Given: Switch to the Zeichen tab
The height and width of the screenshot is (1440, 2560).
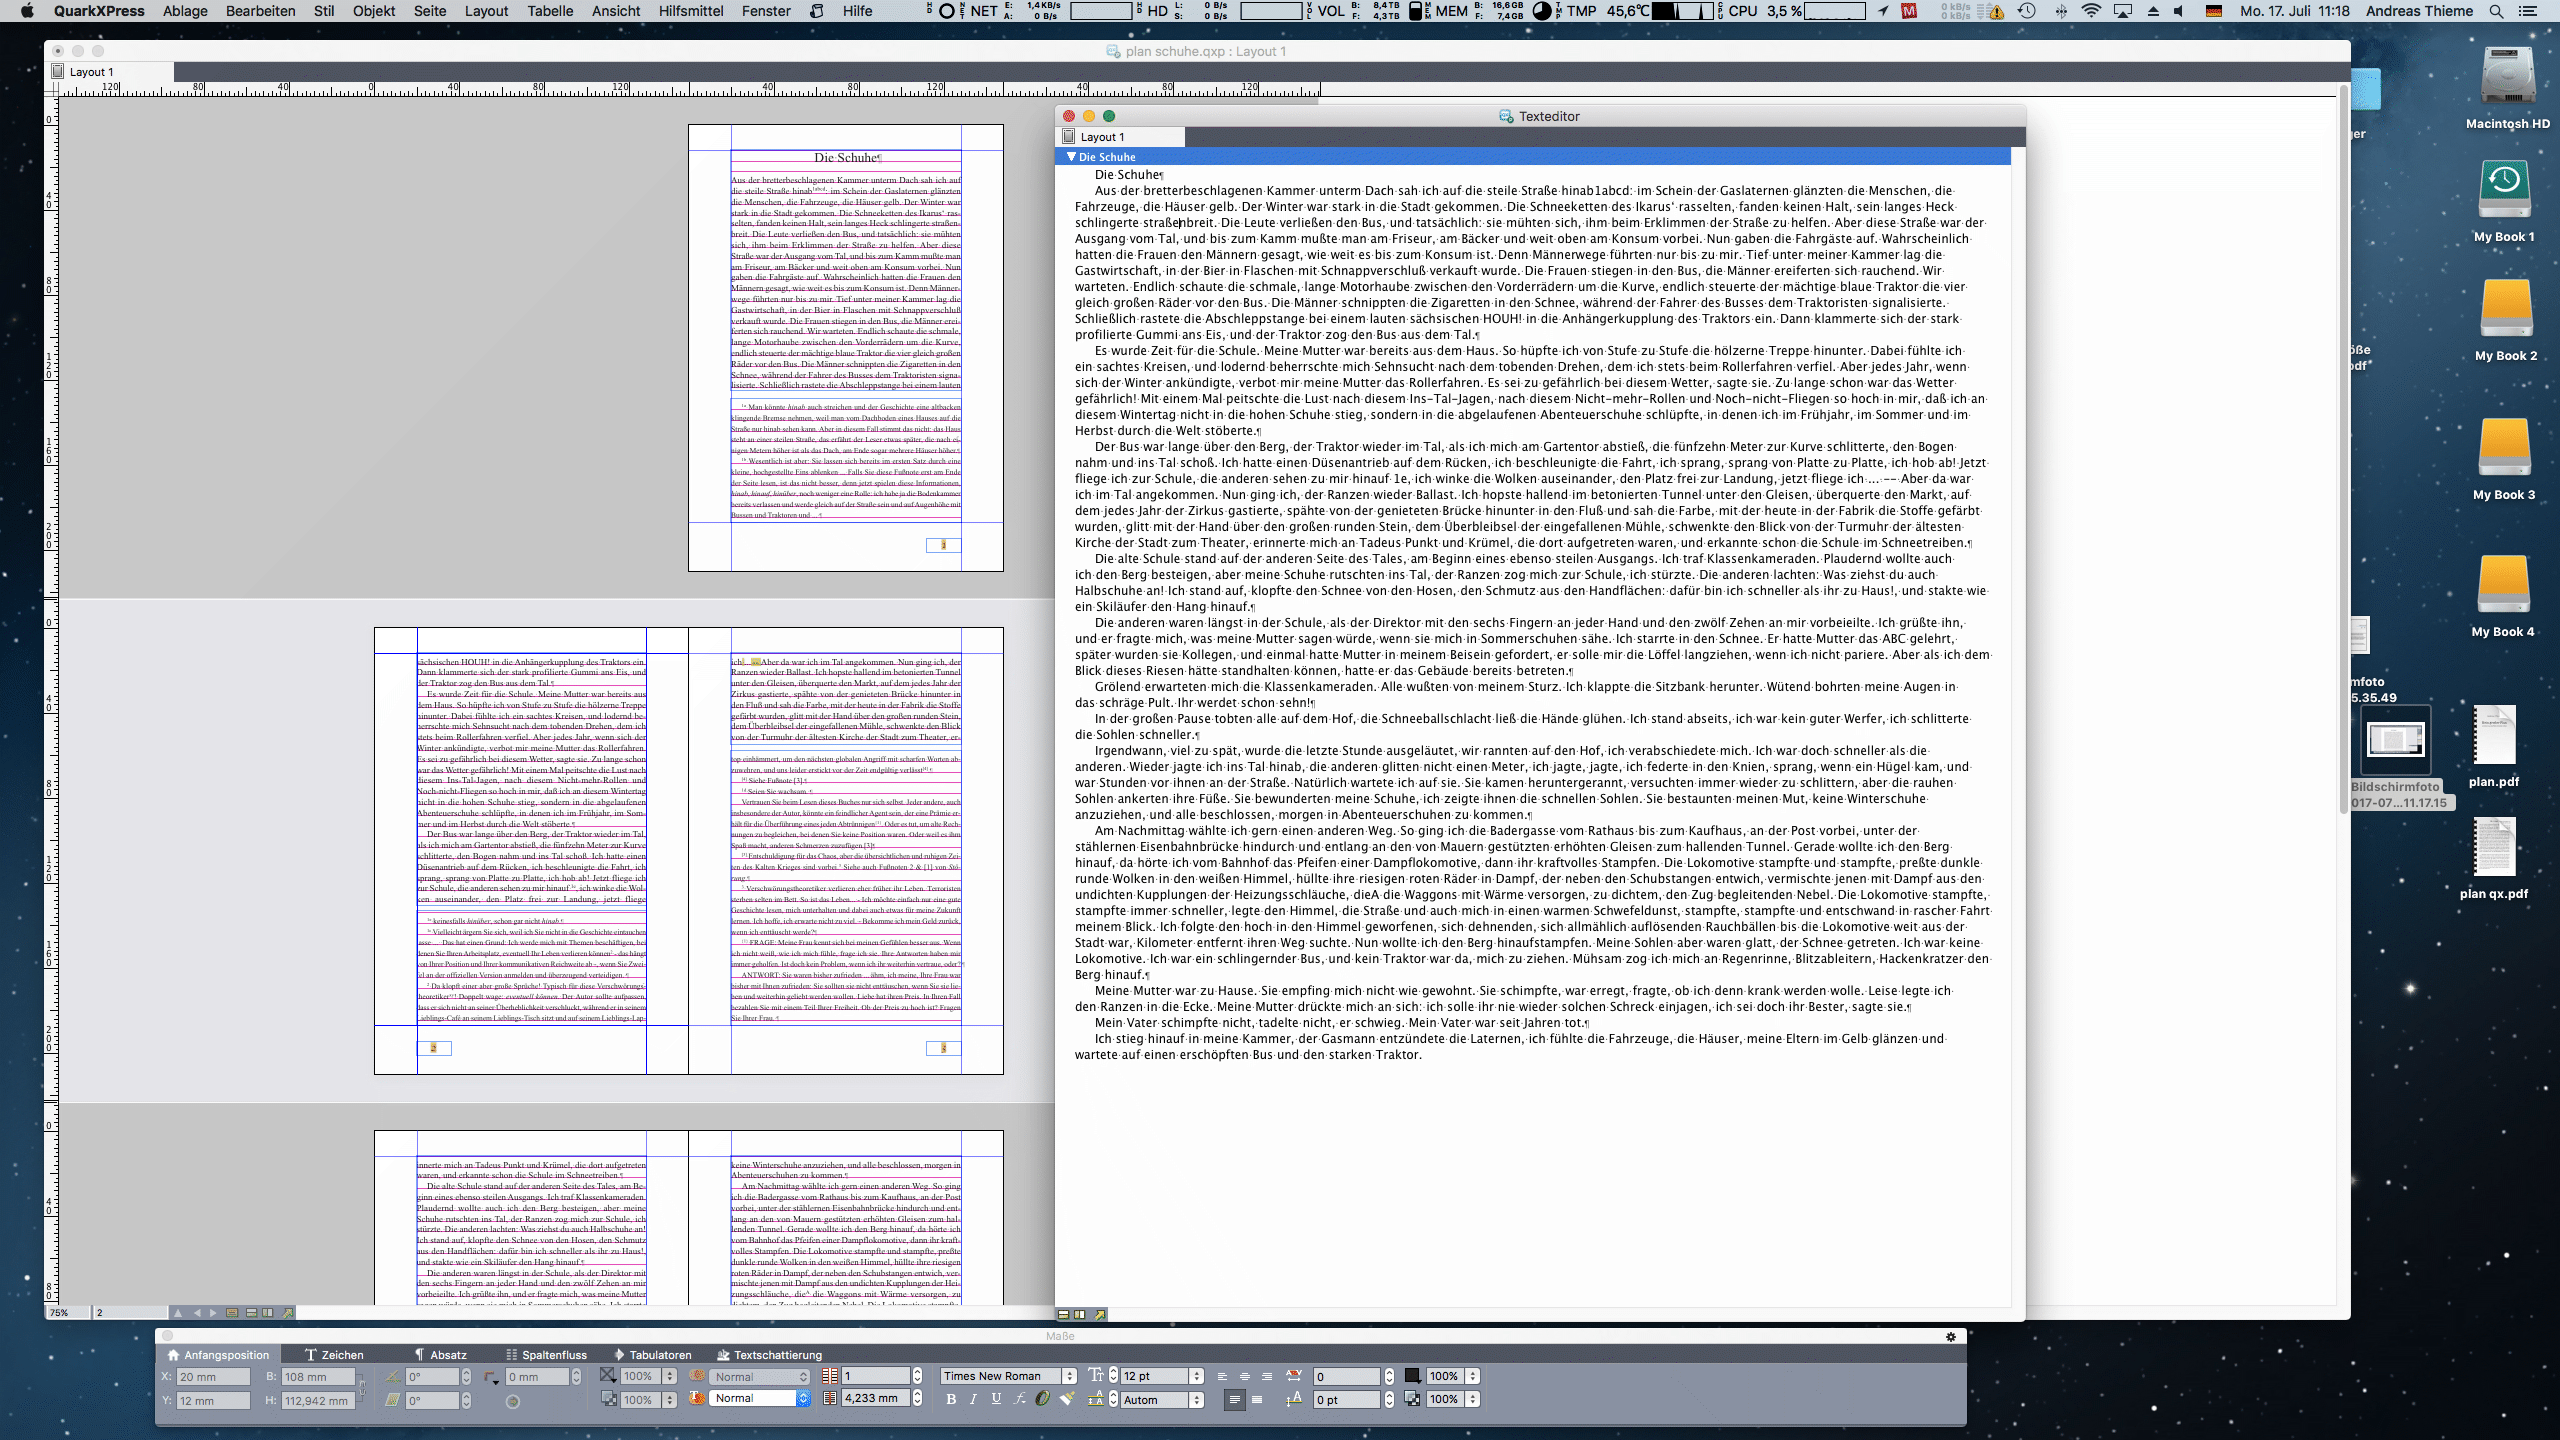Looking at the screenshot, I should click(x=334, y=1355).
